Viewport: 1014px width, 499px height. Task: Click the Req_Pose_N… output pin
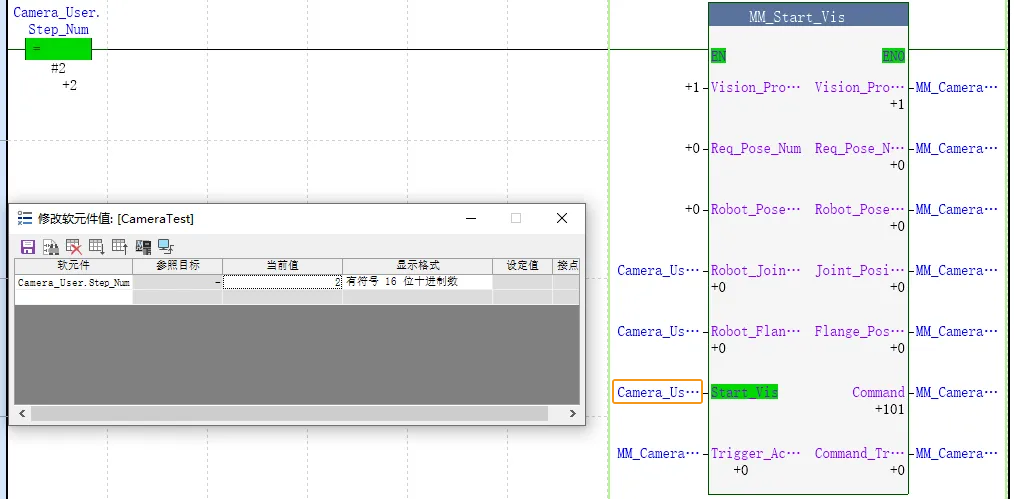(x=859, y=149)
